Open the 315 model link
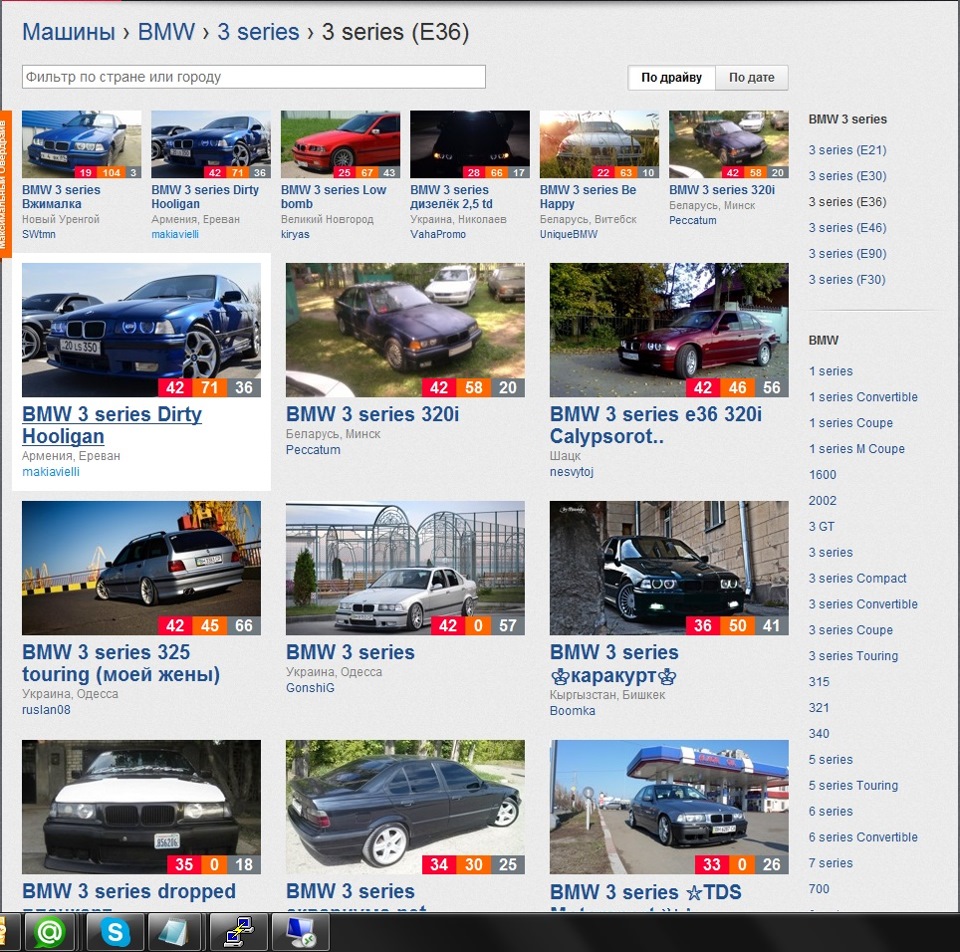 point(819,681)
